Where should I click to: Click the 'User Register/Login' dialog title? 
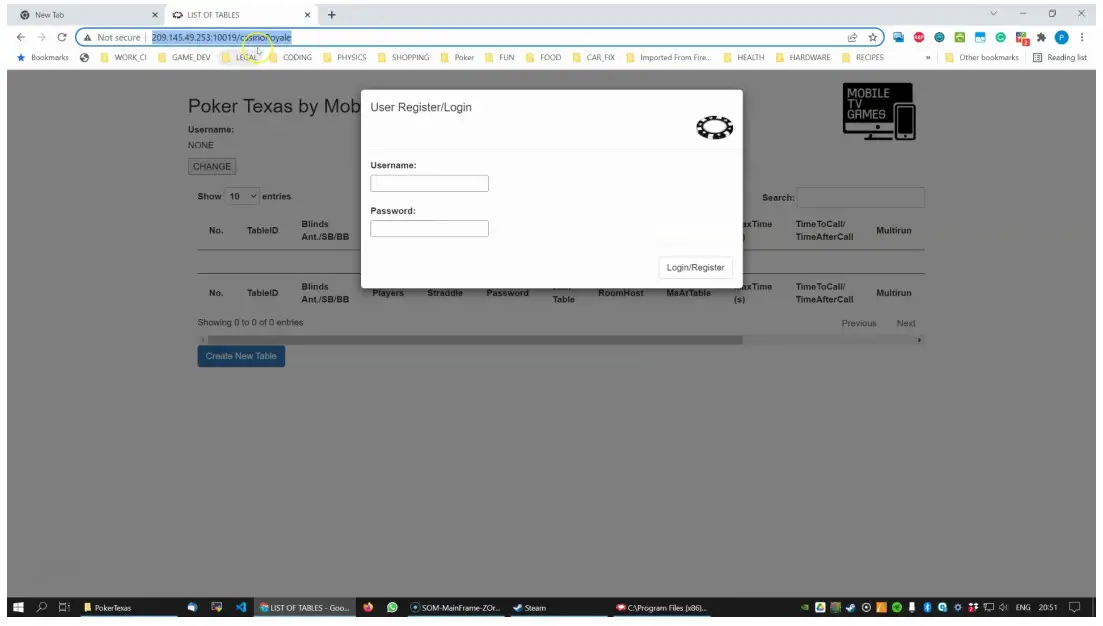coord(421,108)
